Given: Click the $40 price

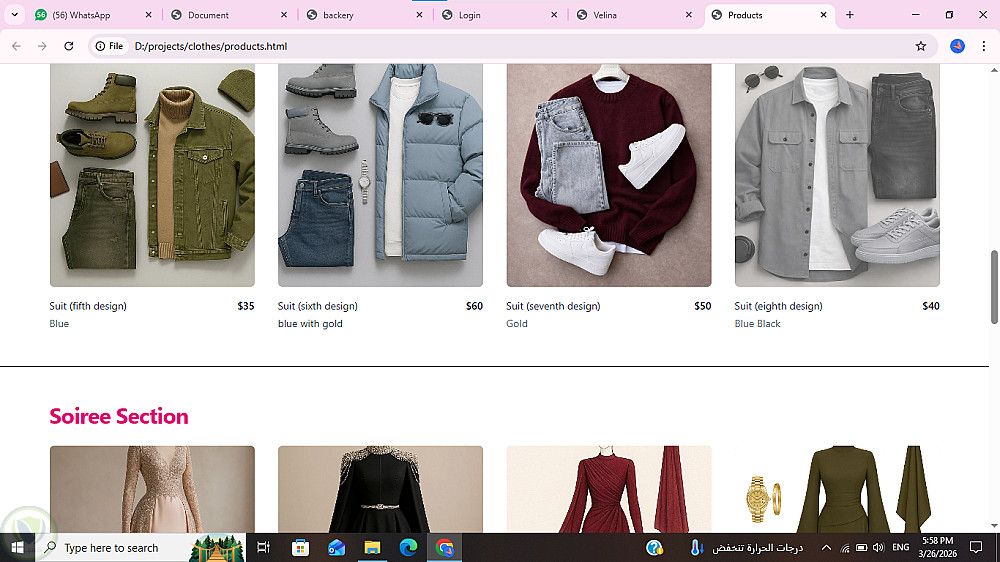Looking at the screenshot, I should tap(930, 306).
